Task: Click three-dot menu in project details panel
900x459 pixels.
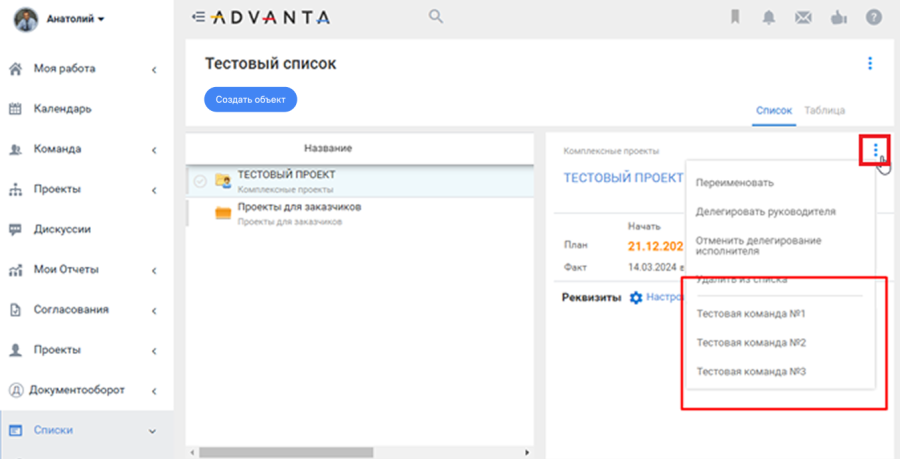Action: (x=875, y=150)
